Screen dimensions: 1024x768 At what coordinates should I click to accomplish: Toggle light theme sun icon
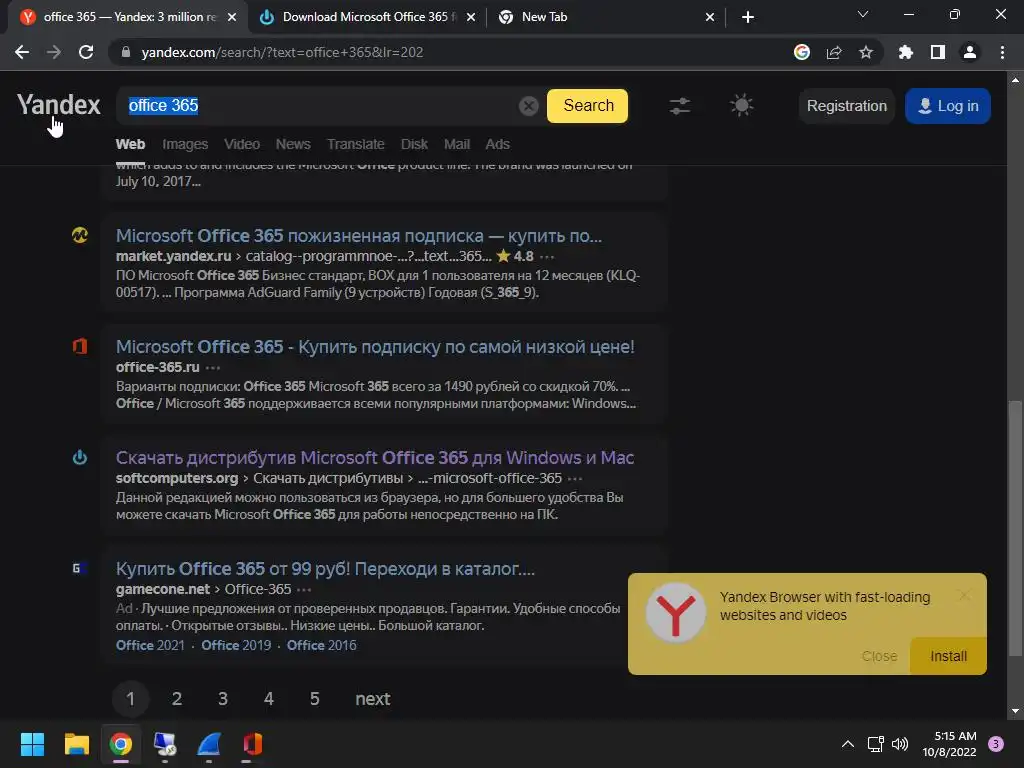(741, 105)
